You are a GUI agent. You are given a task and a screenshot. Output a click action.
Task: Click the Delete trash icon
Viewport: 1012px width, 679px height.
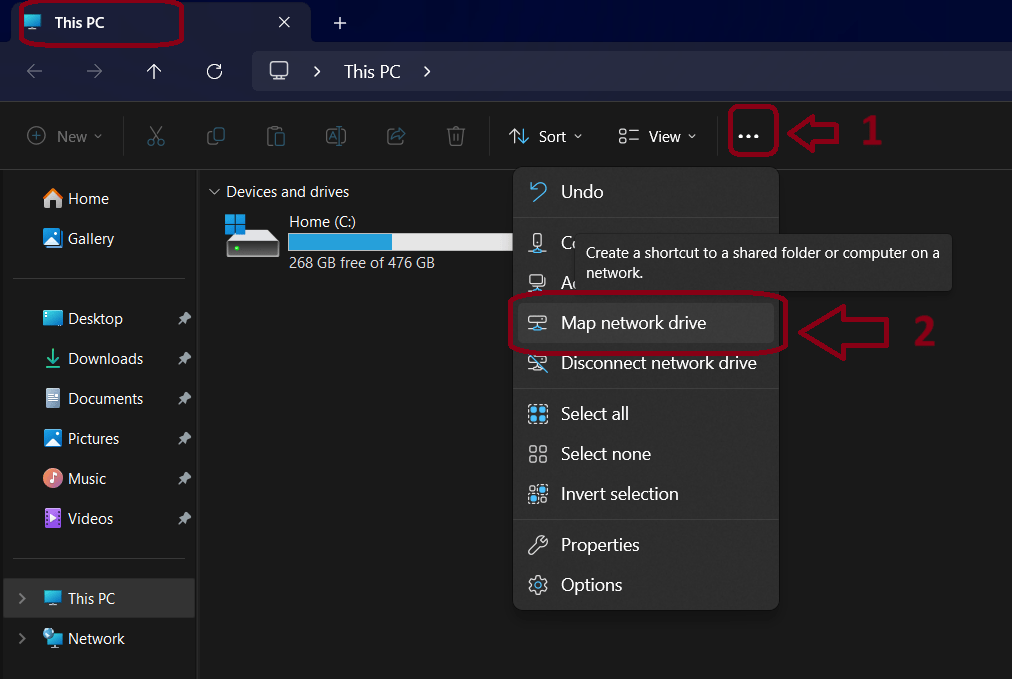(455, 136)
